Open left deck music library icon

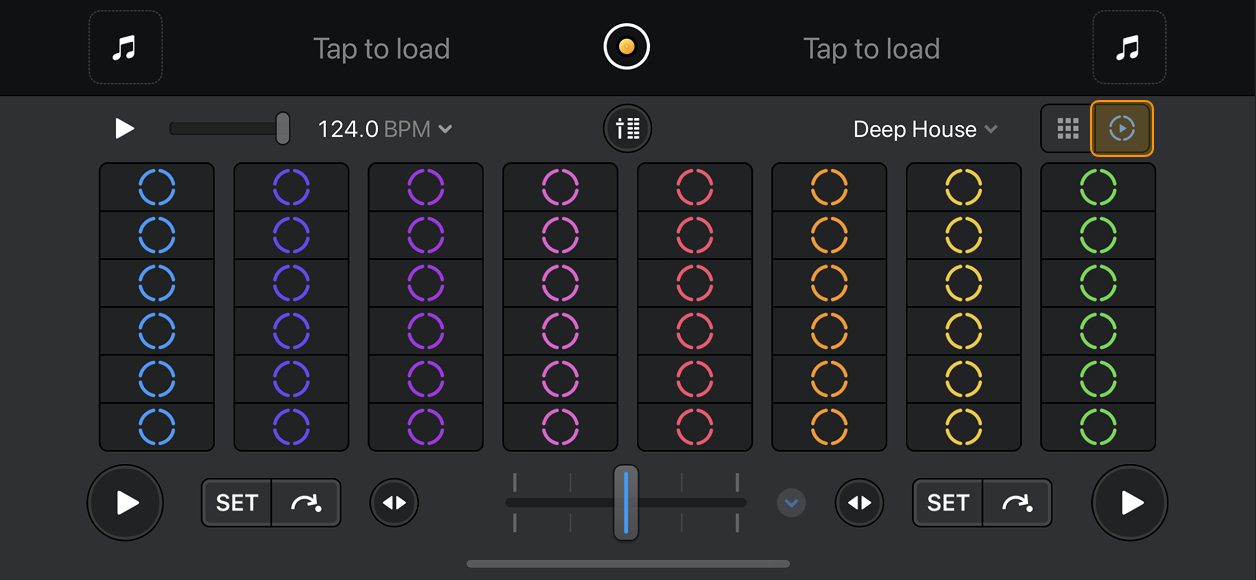126,47
